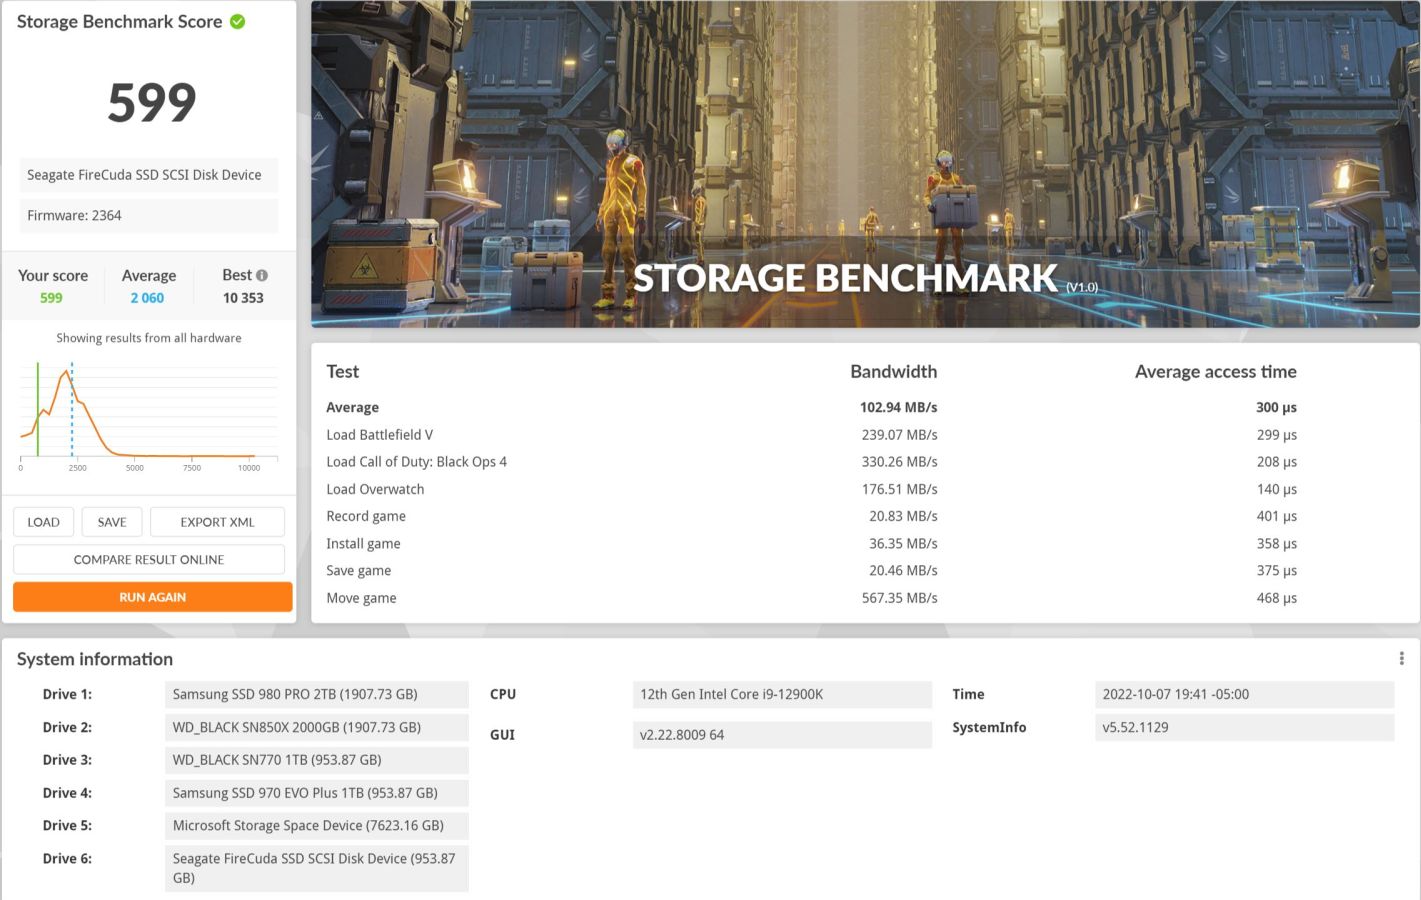Click the Time value 2022-10-07 19:41
This screenshot has width=1421, height=900.
tap(1244, 694)
